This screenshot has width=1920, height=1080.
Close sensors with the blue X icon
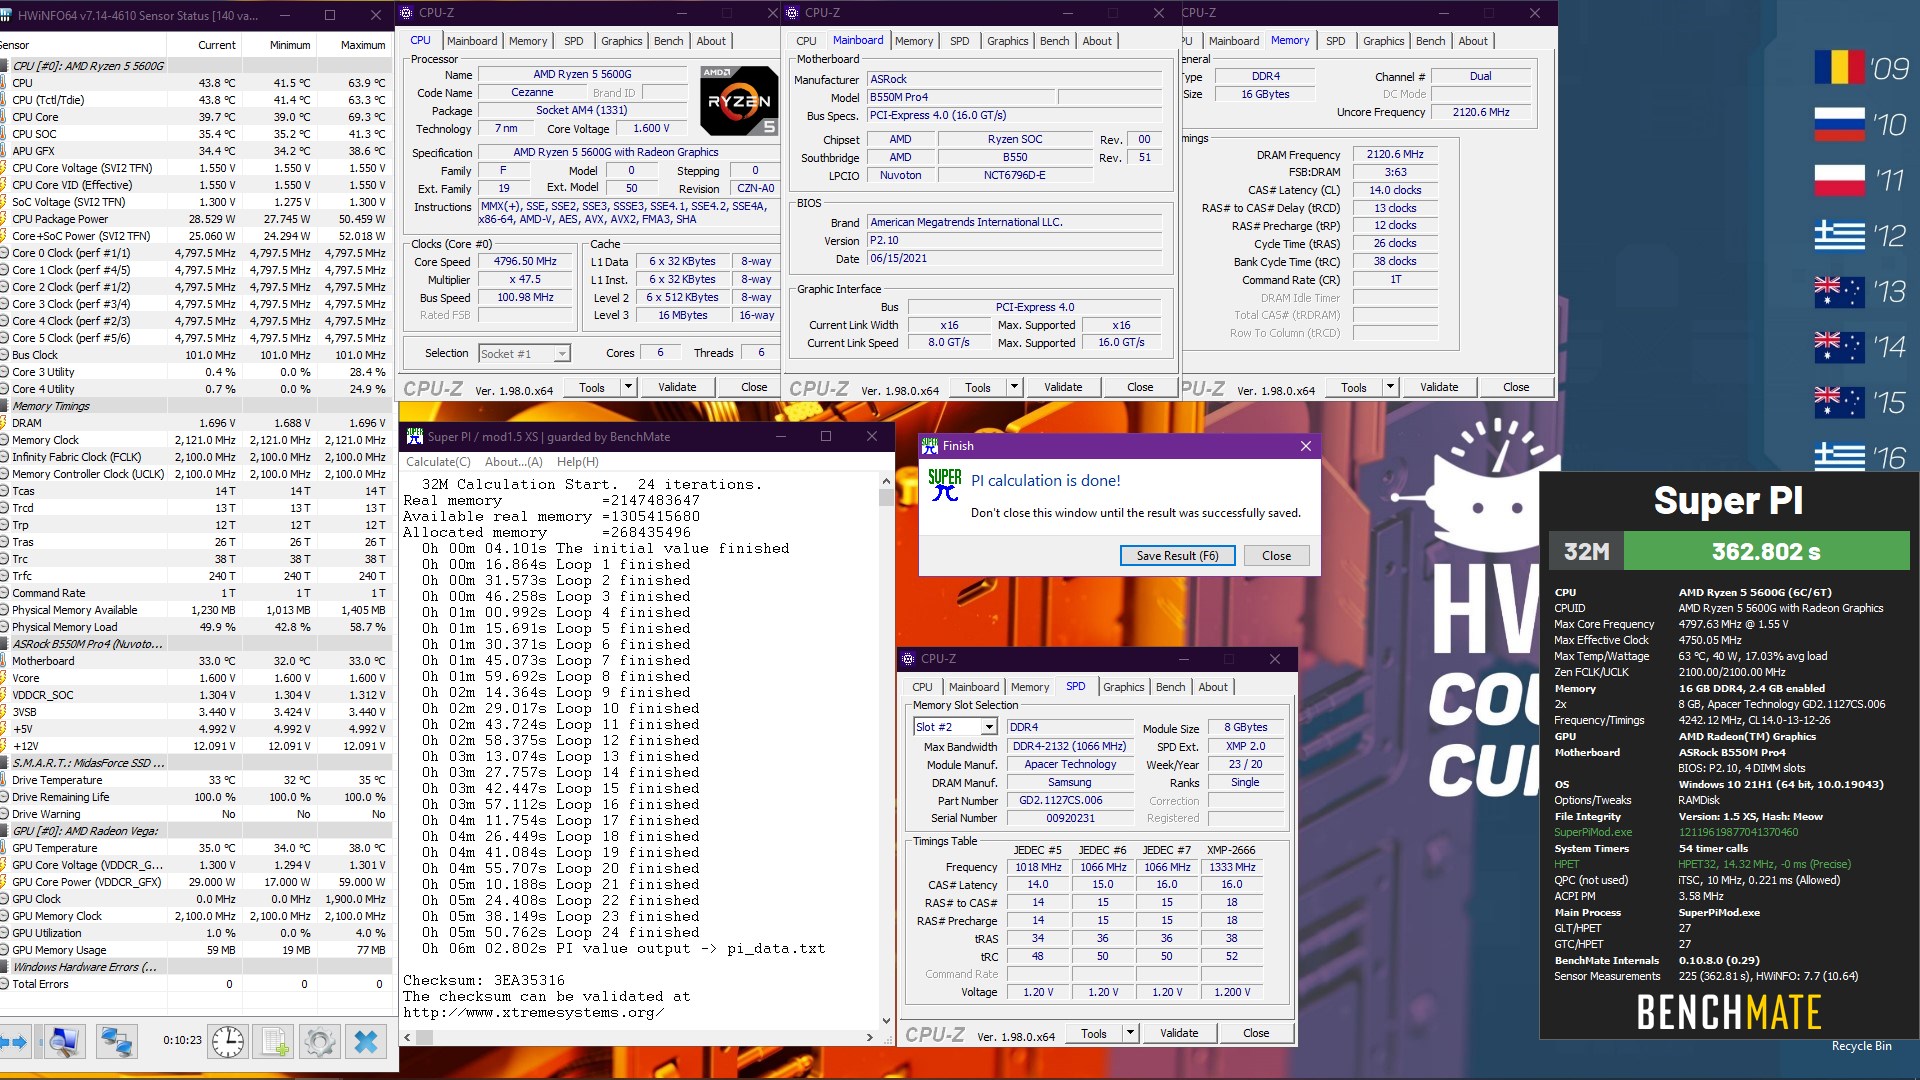click(366, 1042)
